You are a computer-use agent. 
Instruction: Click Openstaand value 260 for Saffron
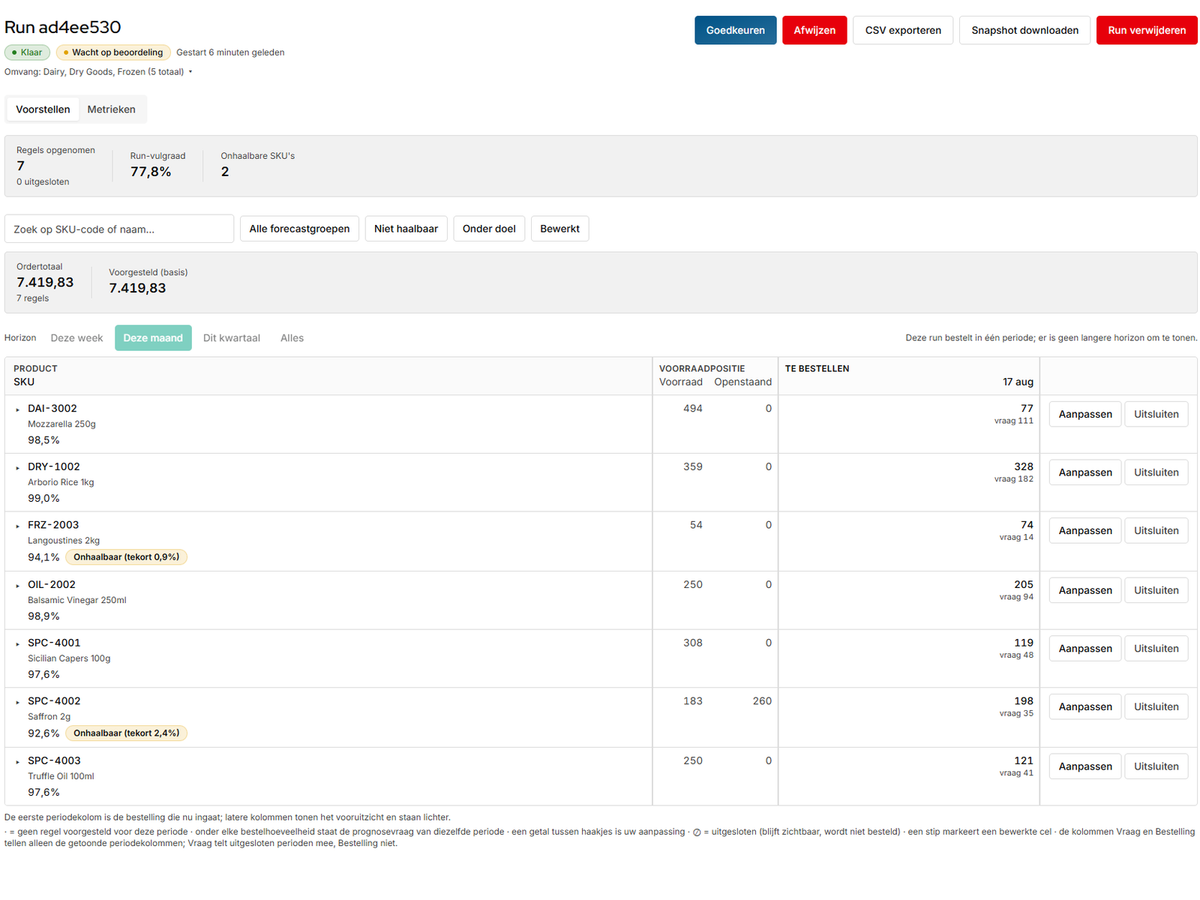762,701
